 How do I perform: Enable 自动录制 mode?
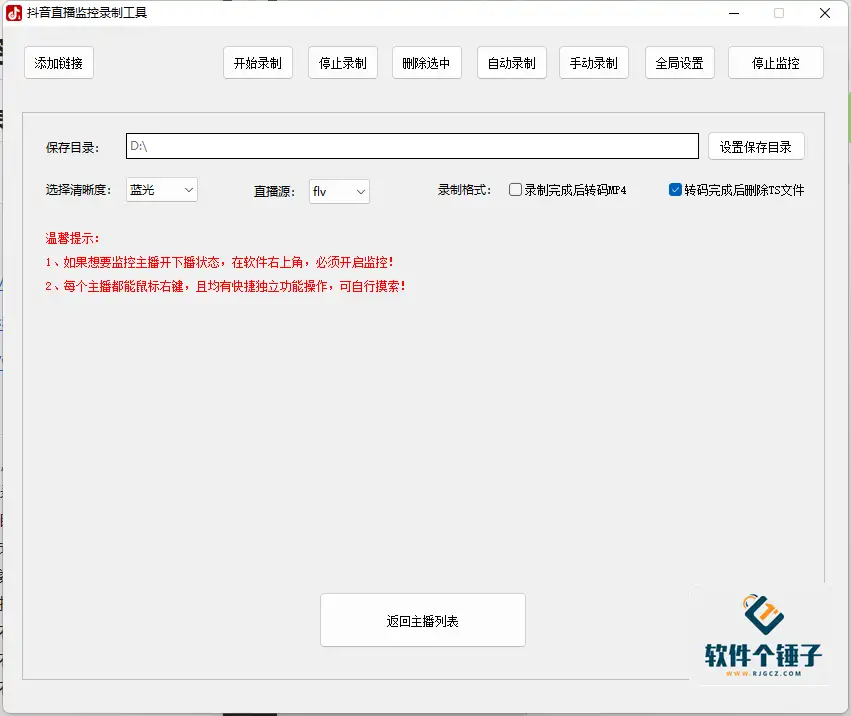coord(512,63)
